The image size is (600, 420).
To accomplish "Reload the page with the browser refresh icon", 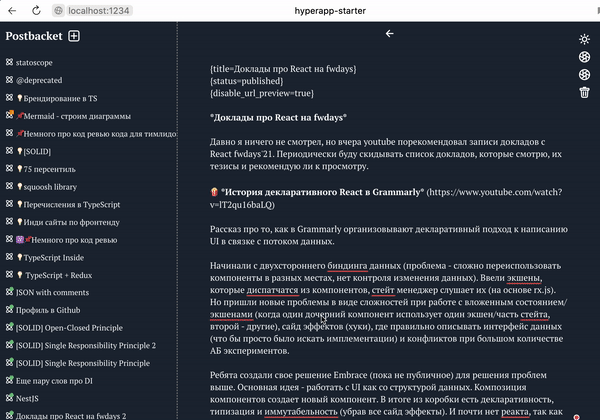I will (36, 10).
